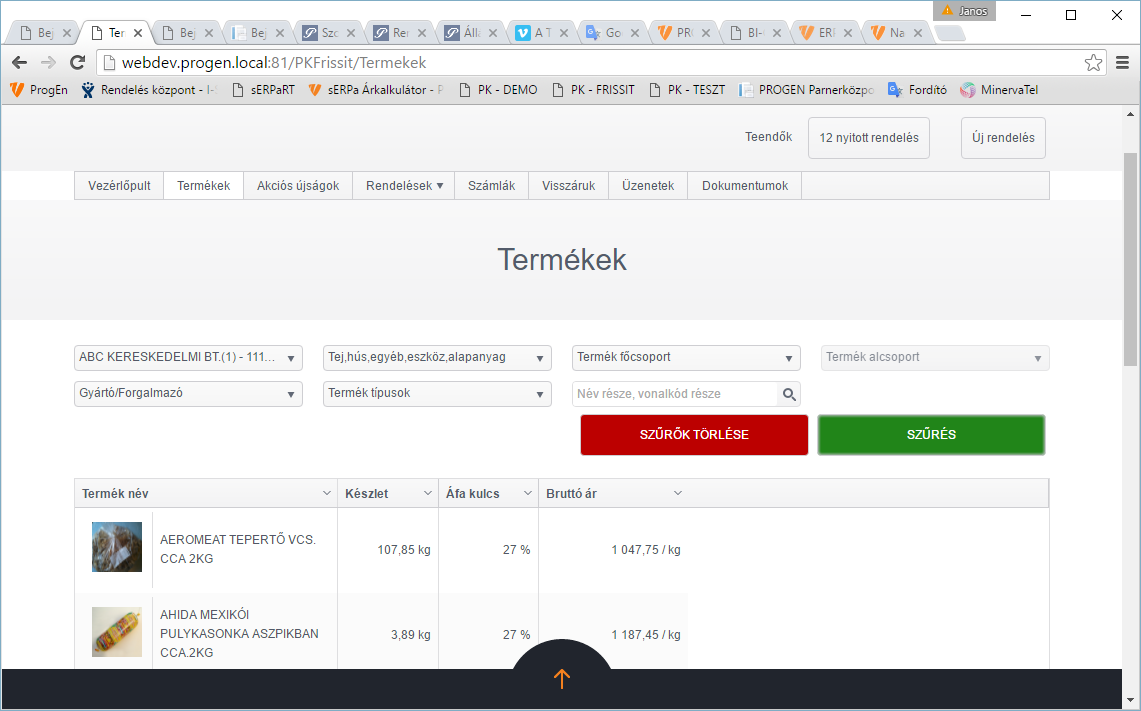
Task: Click the browser forward arrow
Action: point(48,63)
